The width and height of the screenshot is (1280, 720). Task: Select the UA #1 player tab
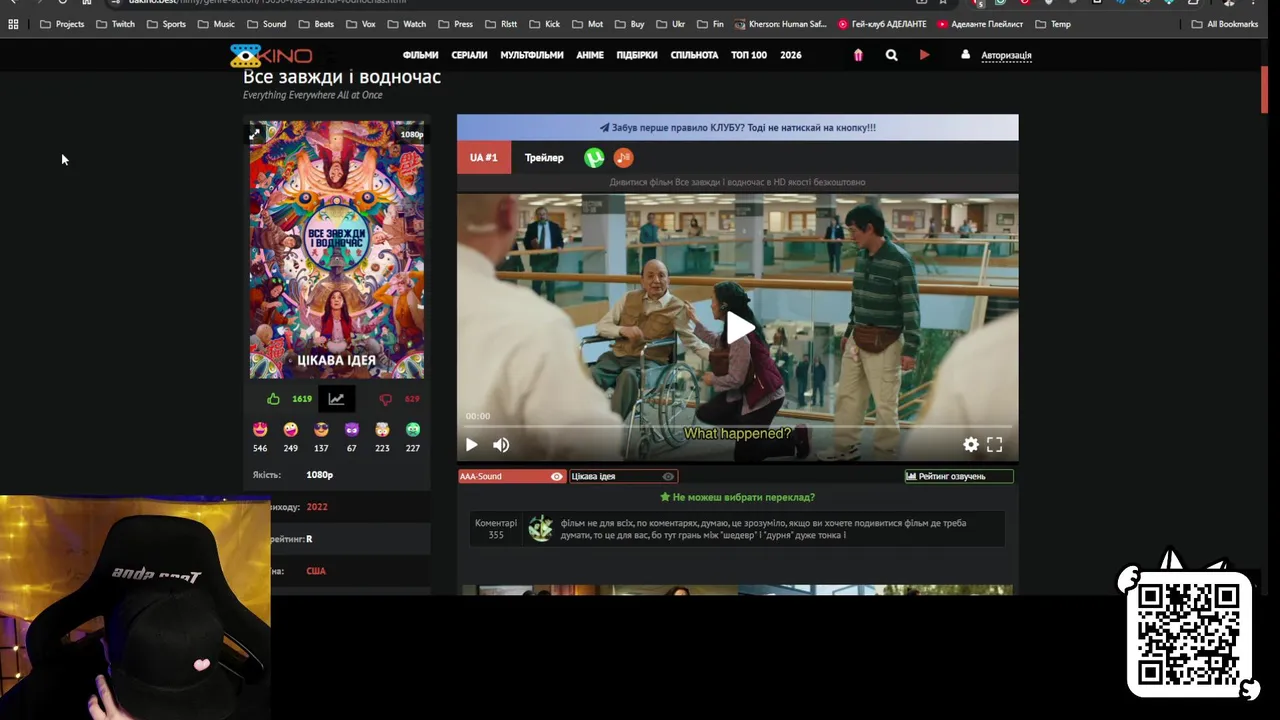[484, 157]
